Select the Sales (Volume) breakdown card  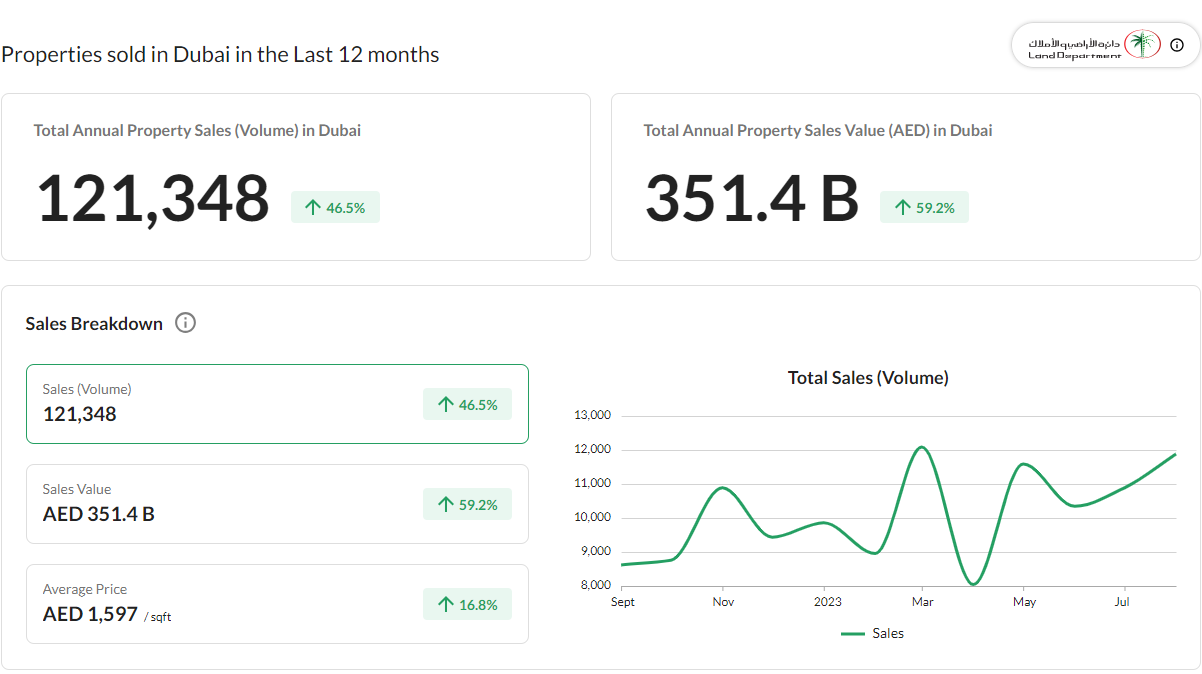(277, 404)
